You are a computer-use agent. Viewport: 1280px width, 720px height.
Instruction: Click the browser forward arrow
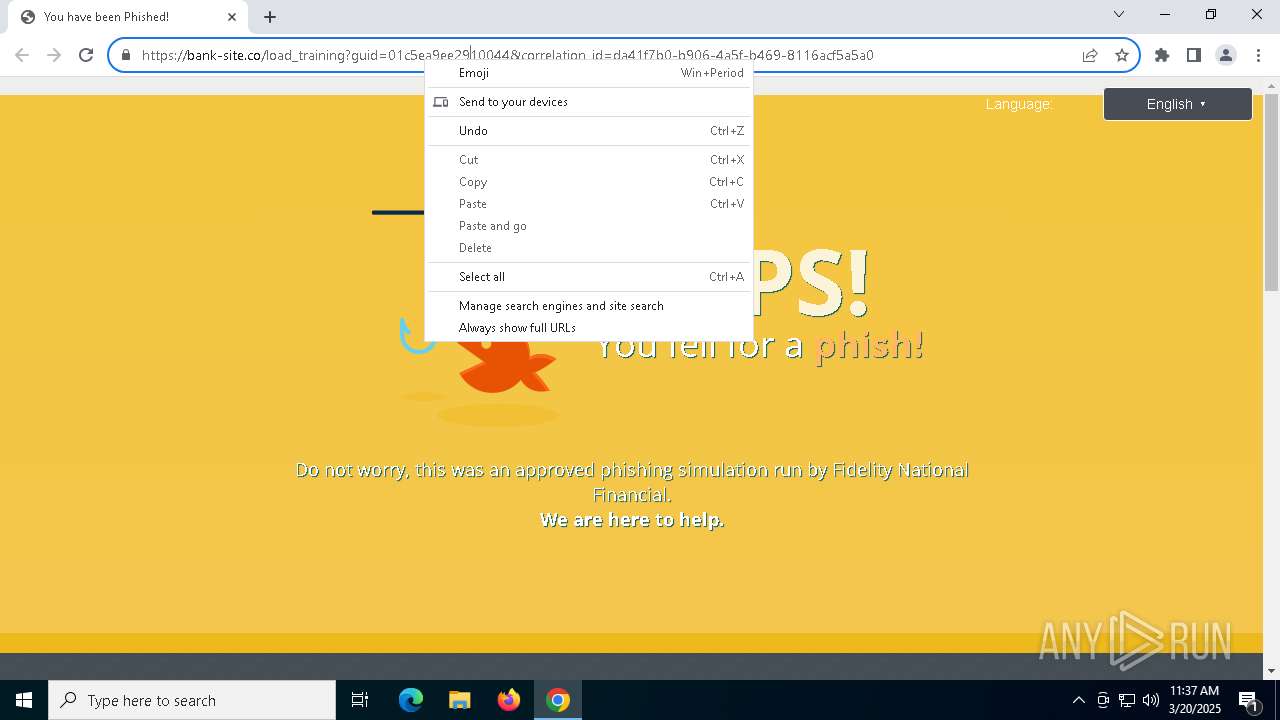point(54,55)
